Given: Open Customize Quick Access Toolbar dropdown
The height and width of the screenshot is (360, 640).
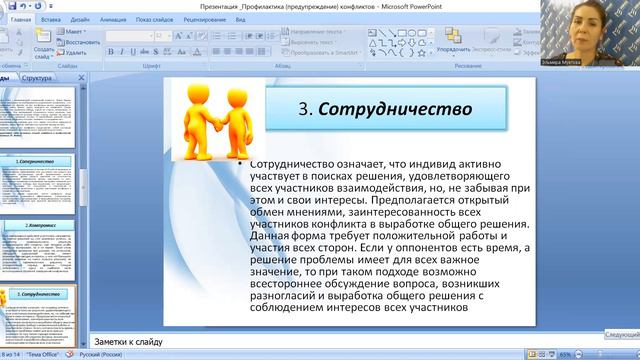Looking at the screenshot, I should 51,6.
